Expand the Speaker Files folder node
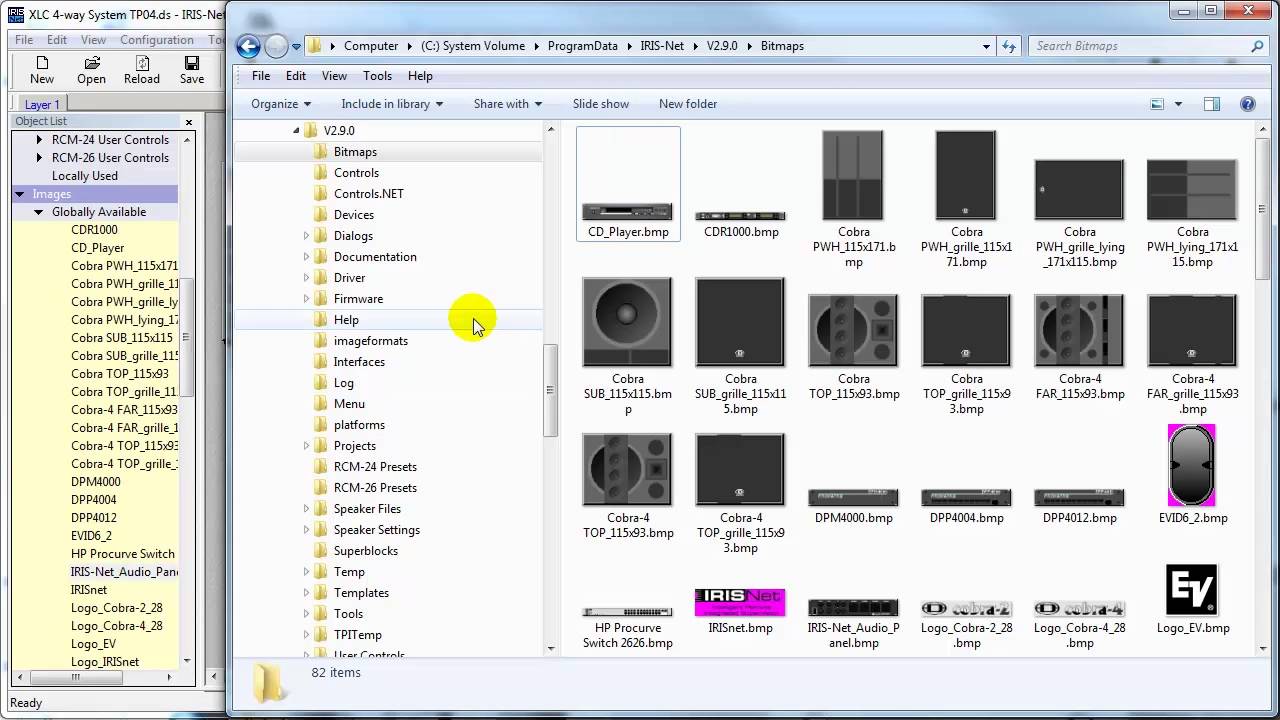Viewport: 1280px width, 720px height. [x=307, y=509]
